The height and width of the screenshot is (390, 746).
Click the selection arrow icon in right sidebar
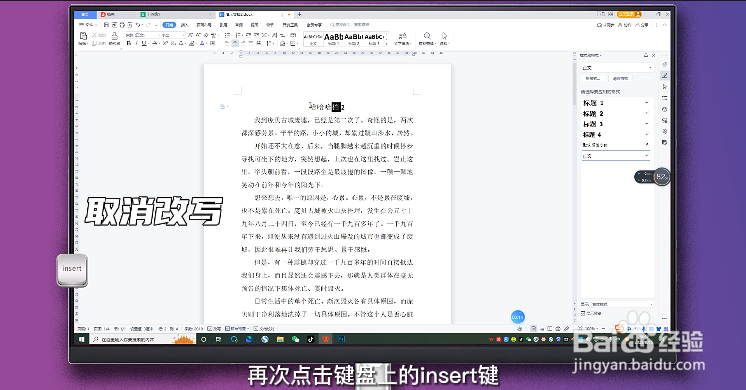[x=665, y=87]
